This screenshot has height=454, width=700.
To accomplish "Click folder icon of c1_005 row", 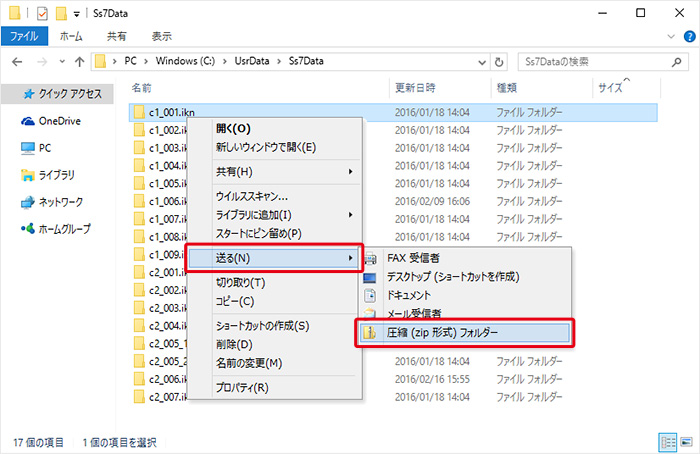I will click(x=139, y=183).
